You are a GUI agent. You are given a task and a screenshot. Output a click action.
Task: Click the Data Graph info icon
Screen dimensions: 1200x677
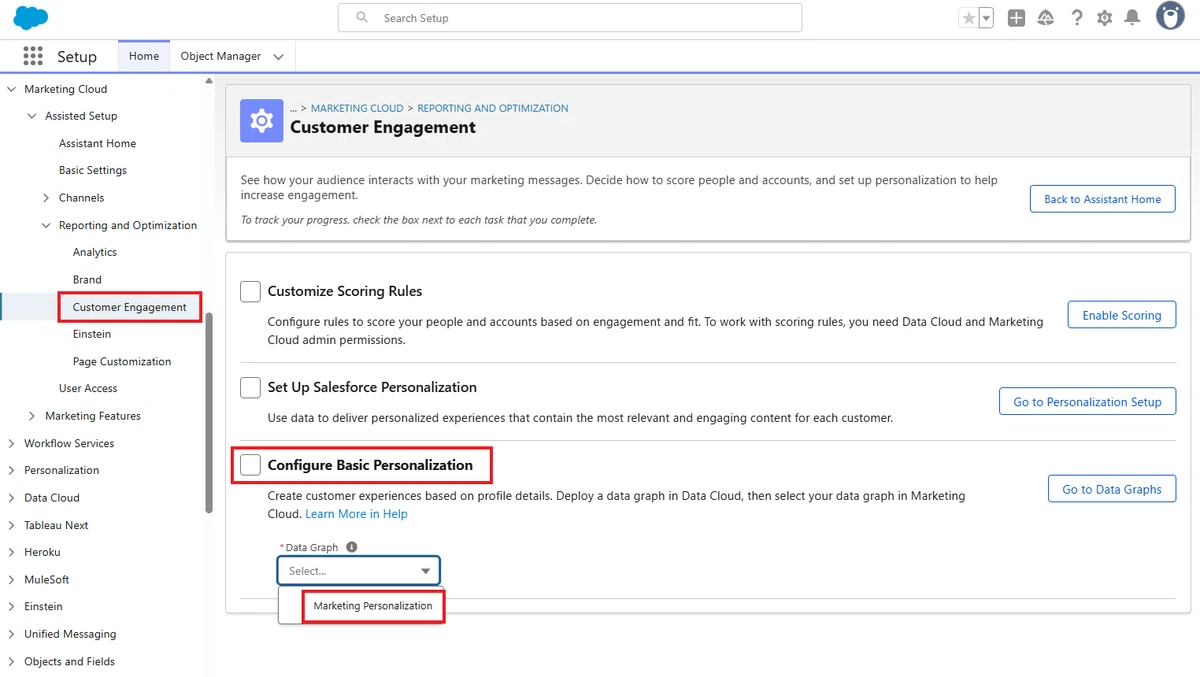(x=351, y=547)
